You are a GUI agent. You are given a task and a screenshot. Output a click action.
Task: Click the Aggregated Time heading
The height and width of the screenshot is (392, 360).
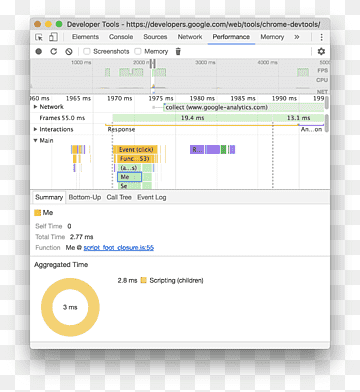tap(61, 265)
